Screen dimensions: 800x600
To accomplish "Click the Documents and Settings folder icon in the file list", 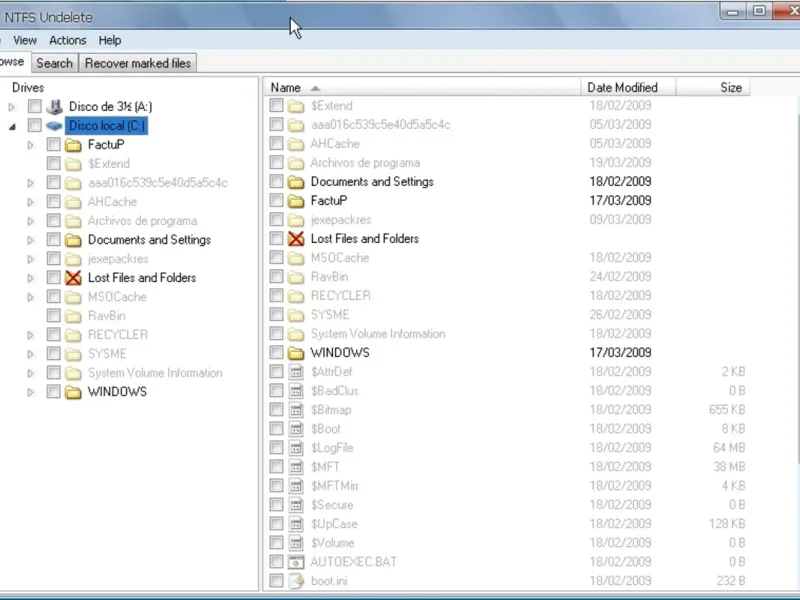I will point(296,182).
